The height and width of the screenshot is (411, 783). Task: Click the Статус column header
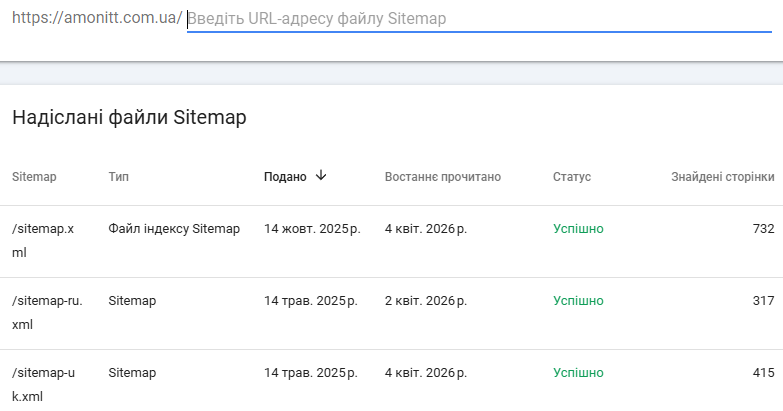point(572,177)
